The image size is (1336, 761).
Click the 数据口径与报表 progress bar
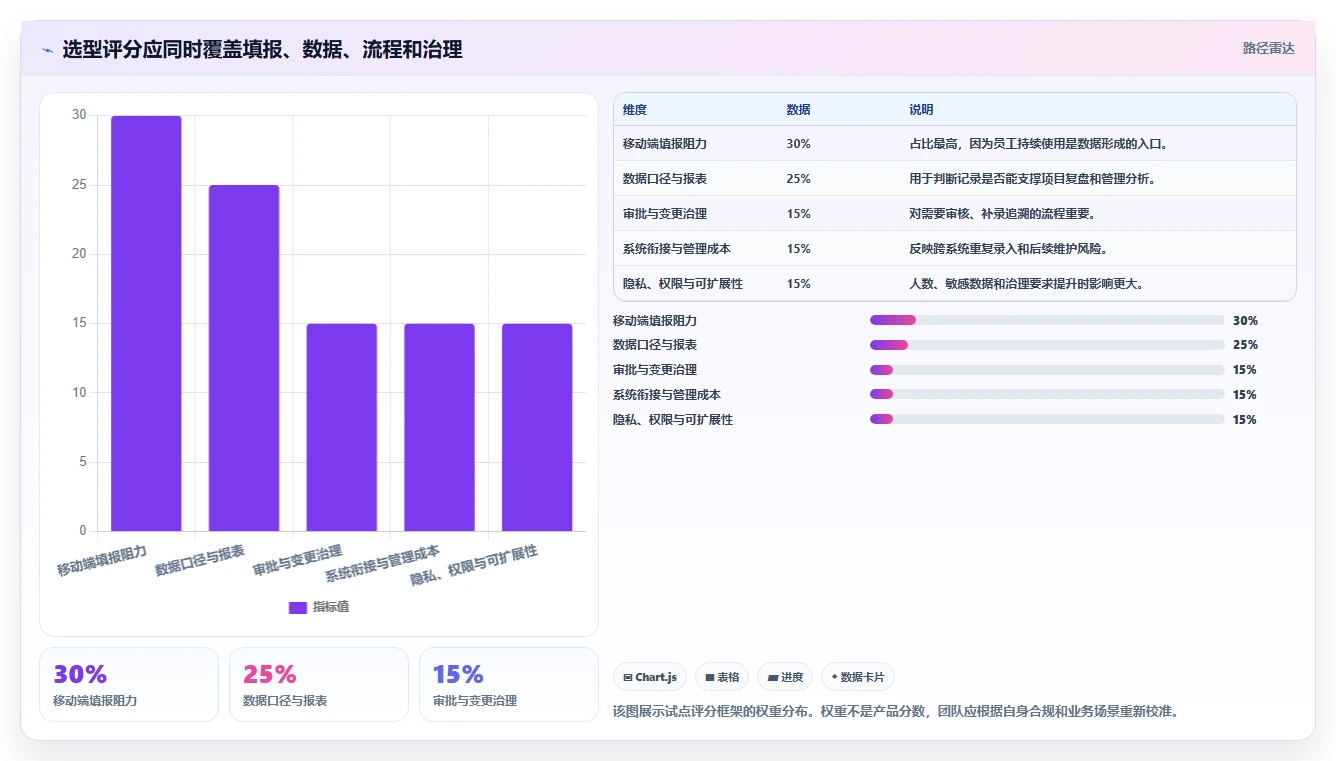coord(1047,345)
